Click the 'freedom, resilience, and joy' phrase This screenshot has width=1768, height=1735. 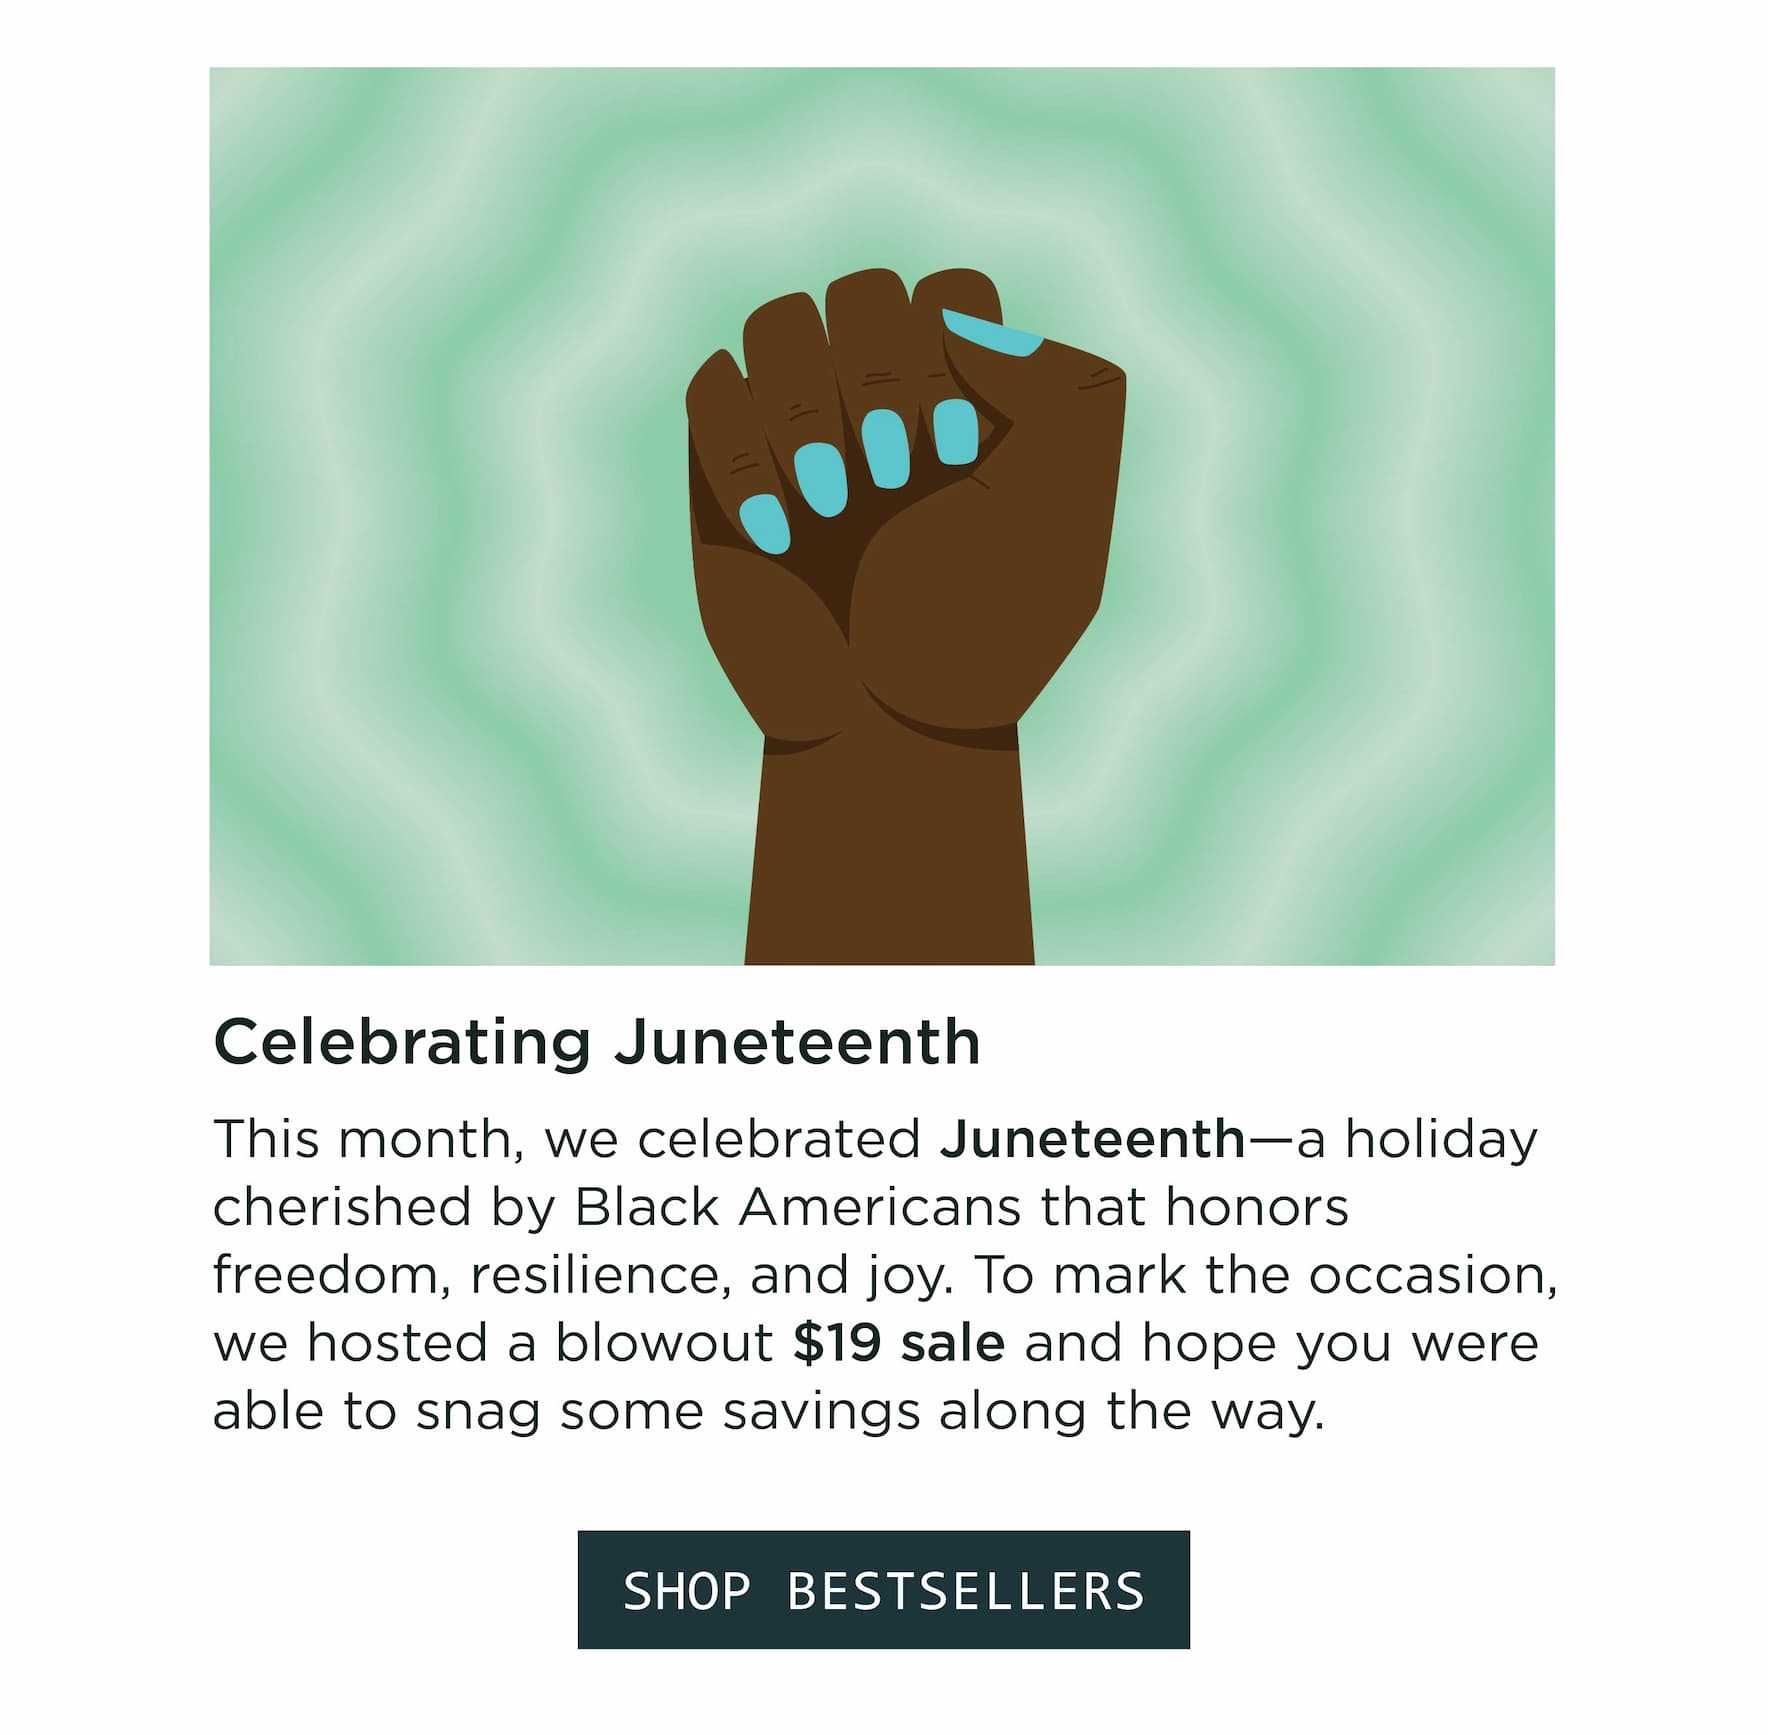(583, 1277)
